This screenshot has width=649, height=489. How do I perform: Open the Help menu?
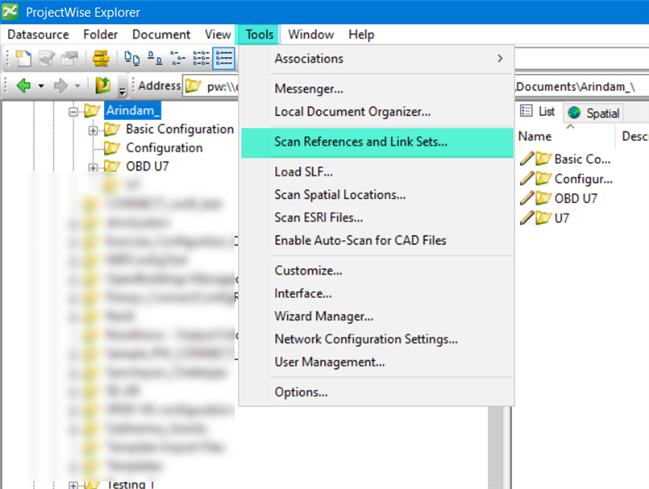[361, 34]
